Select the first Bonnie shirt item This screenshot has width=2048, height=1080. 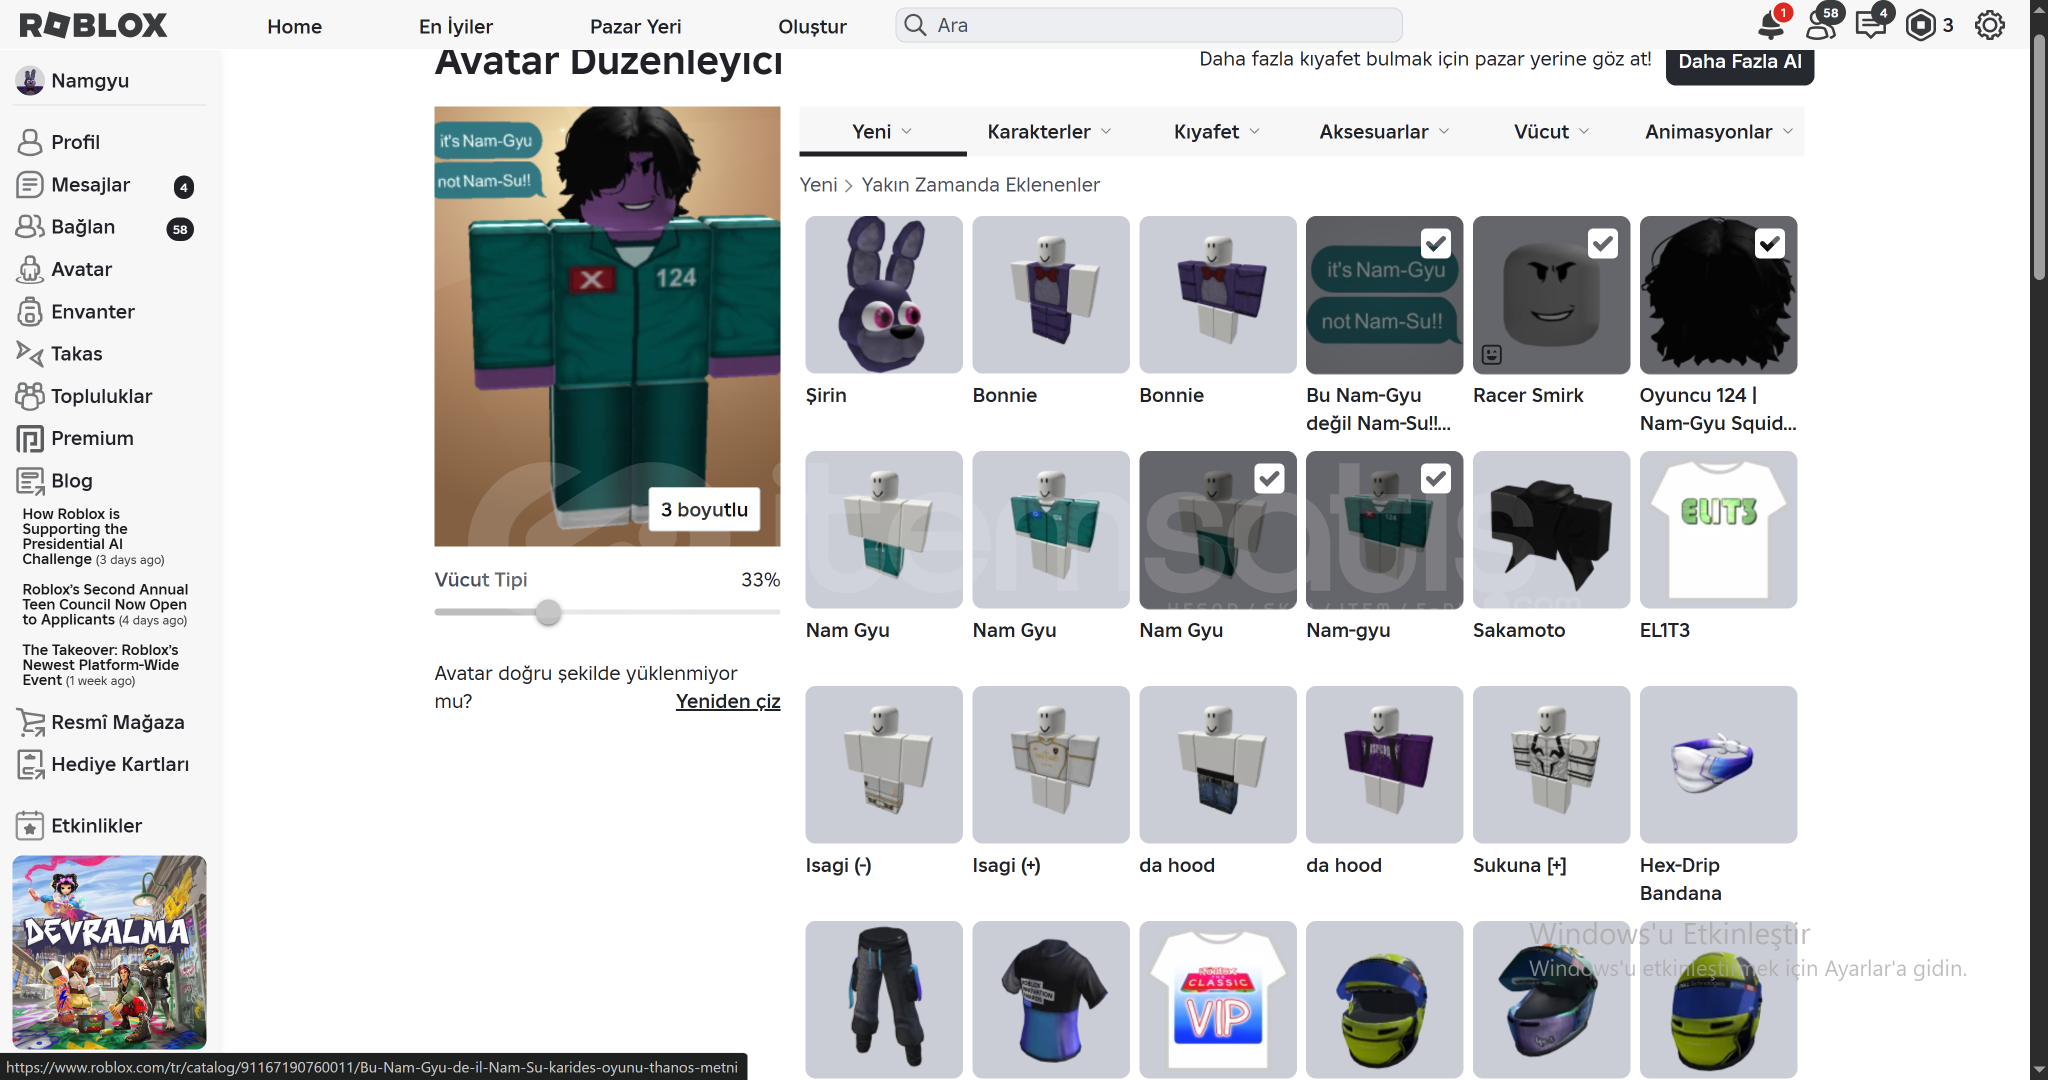pyautogui.click(x=1051, y=295)
